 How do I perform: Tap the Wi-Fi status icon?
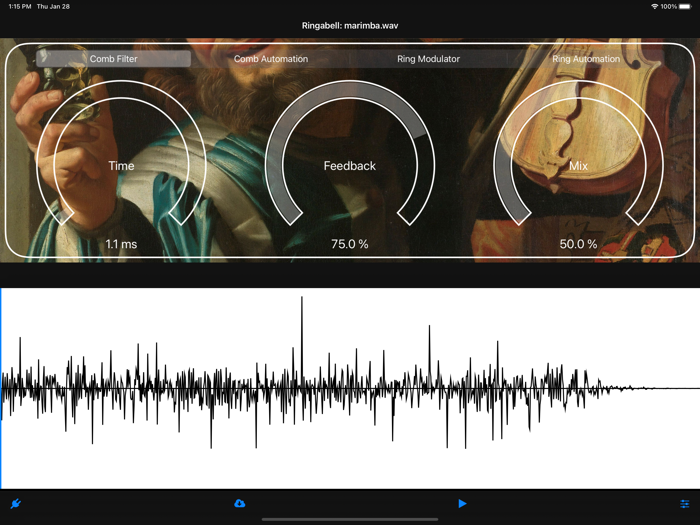(x=655, y=7)
